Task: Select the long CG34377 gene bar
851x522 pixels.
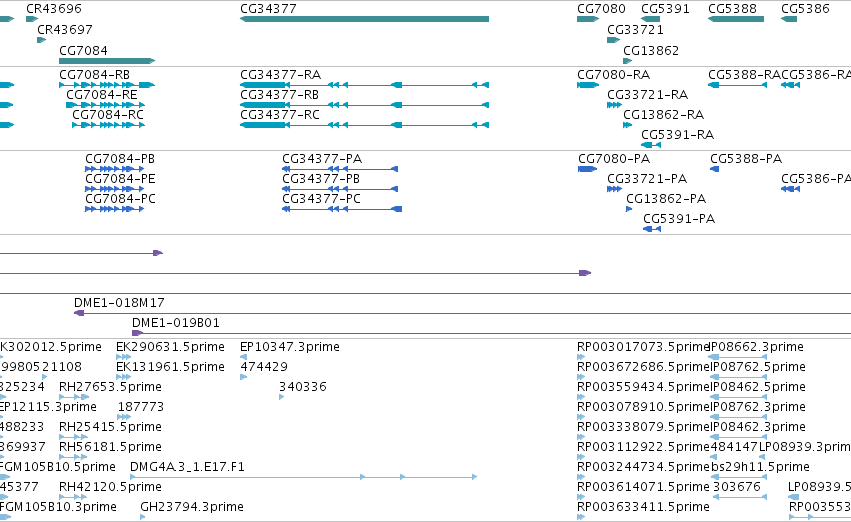Action: tap(364, 19)
